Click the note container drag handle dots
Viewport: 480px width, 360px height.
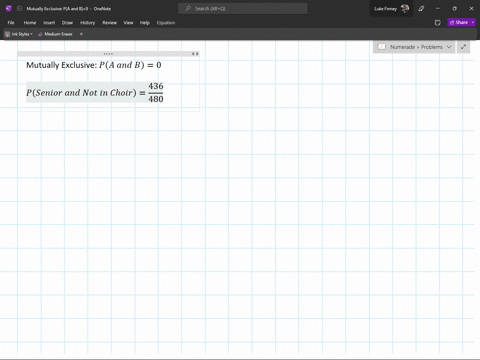tap(108, 54)
